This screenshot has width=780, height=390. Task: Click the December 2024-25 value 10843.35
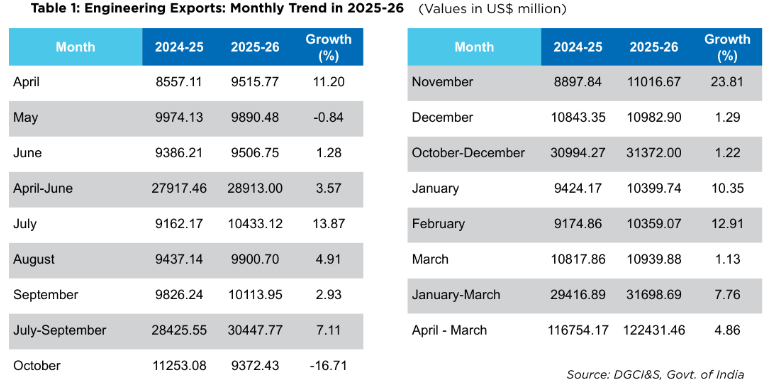[x=578, y=118]
